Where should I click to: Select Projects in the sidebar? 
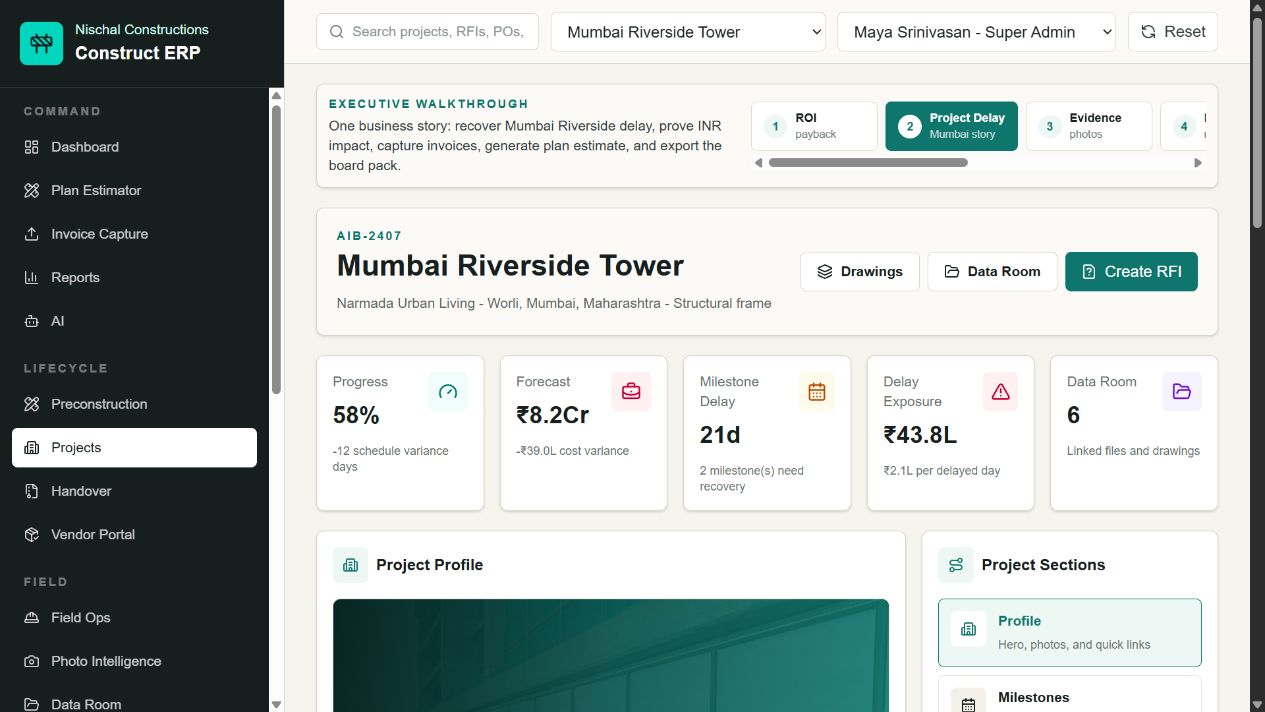[134, 447]
